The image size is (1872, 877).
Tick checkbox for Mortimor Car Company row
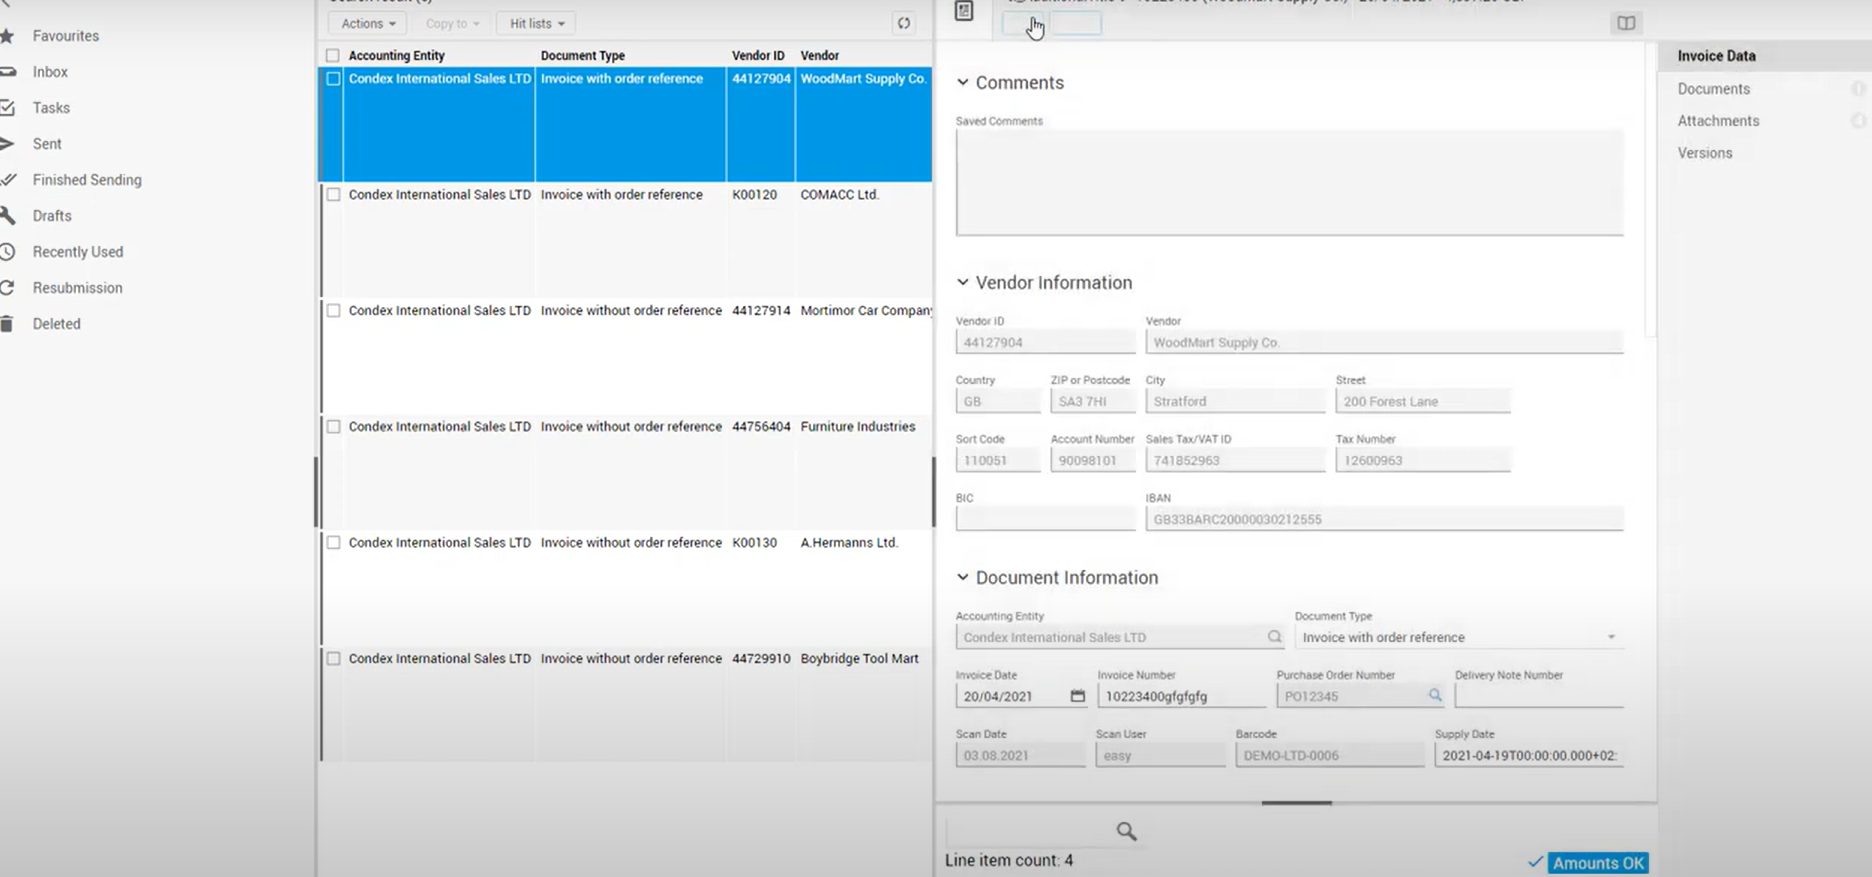(333, 311)
